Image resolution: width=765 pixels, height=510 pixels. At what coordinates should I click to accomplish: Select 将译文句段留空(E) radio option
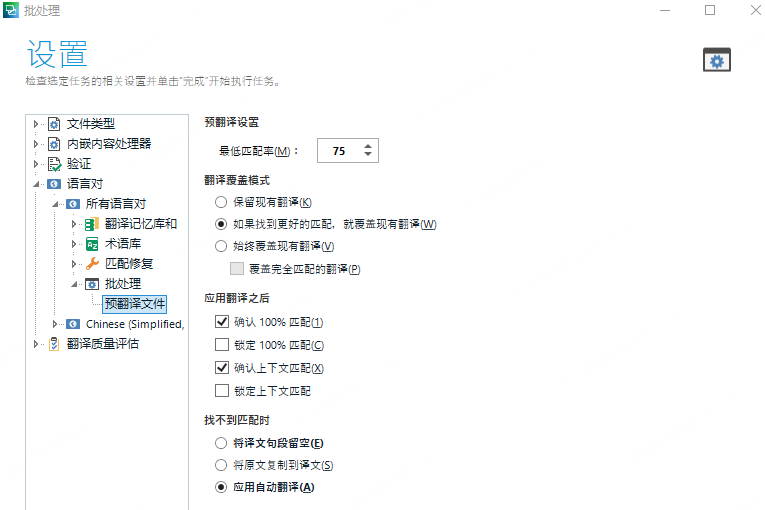pyautogui.click(x=221, y=443)
